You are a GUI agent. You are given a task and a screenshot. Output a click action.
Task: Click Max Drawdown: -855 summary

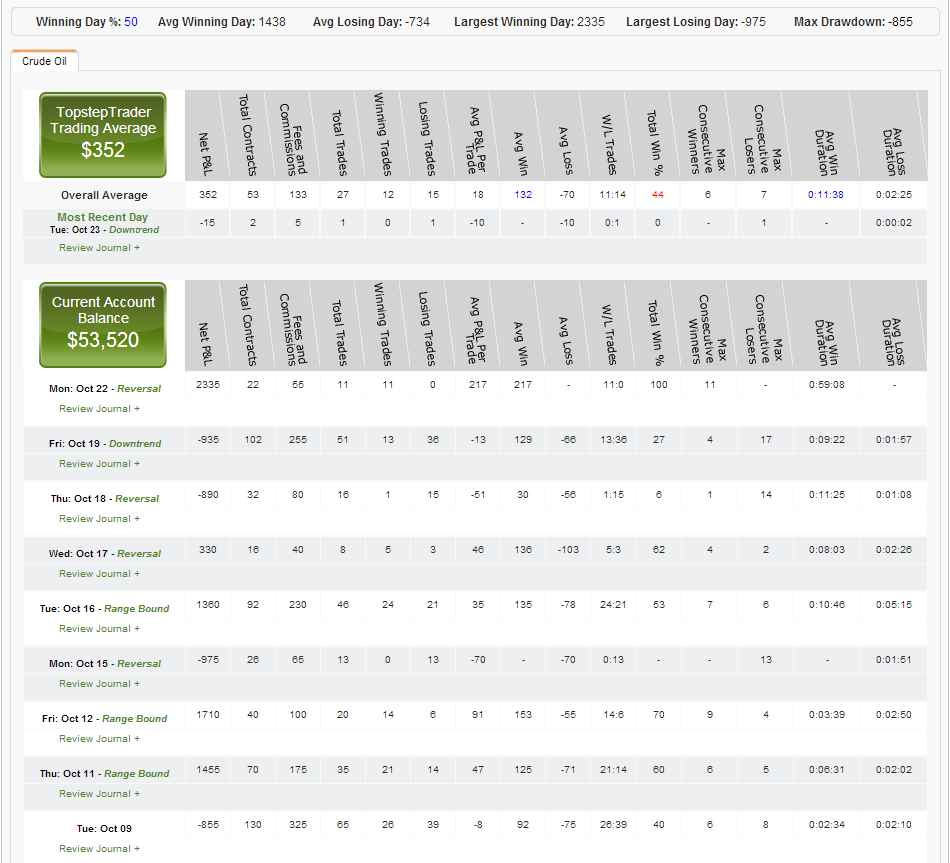(853, 22)
